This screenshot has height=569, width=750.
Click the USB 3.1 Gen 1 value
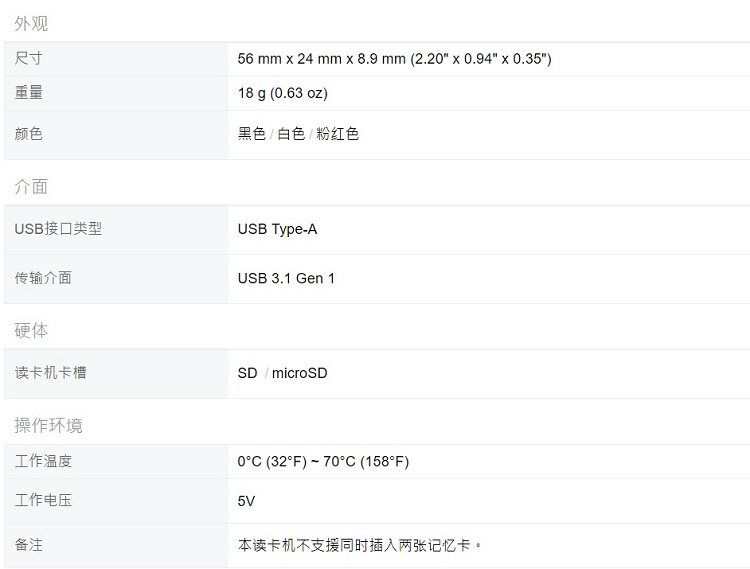point(286,278)
